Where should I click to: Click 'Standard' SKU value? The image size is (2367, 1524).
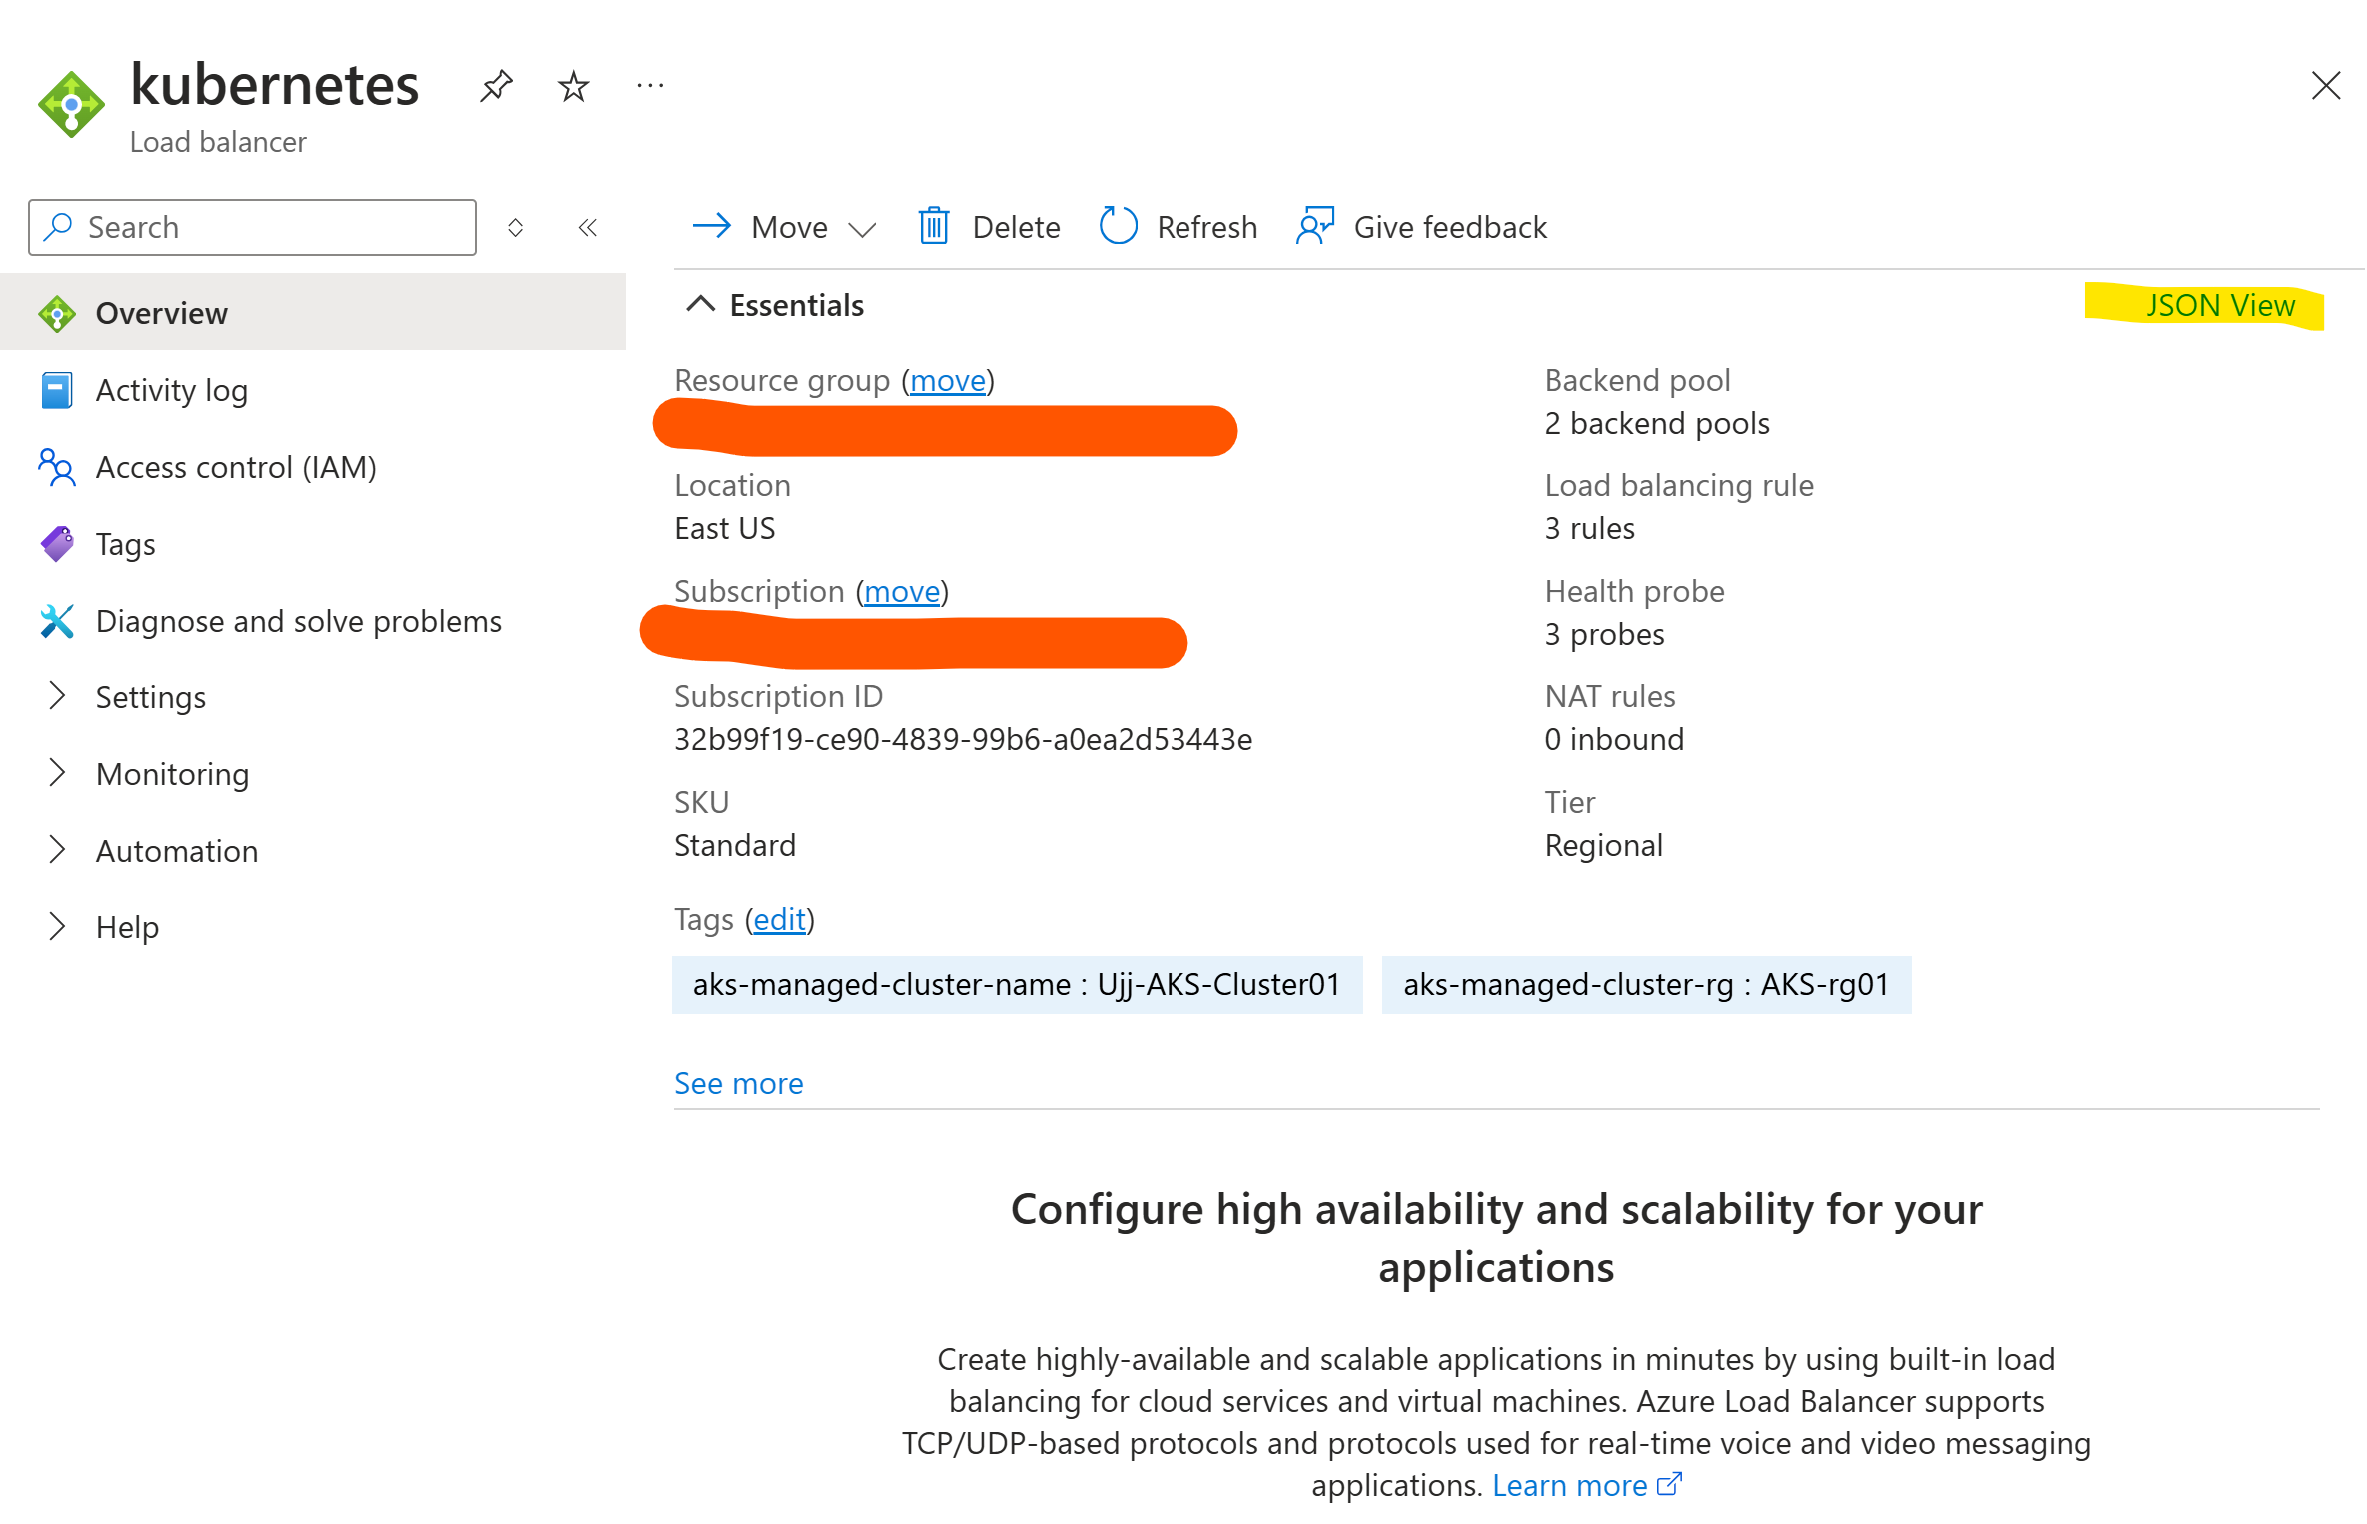point(735,846)
